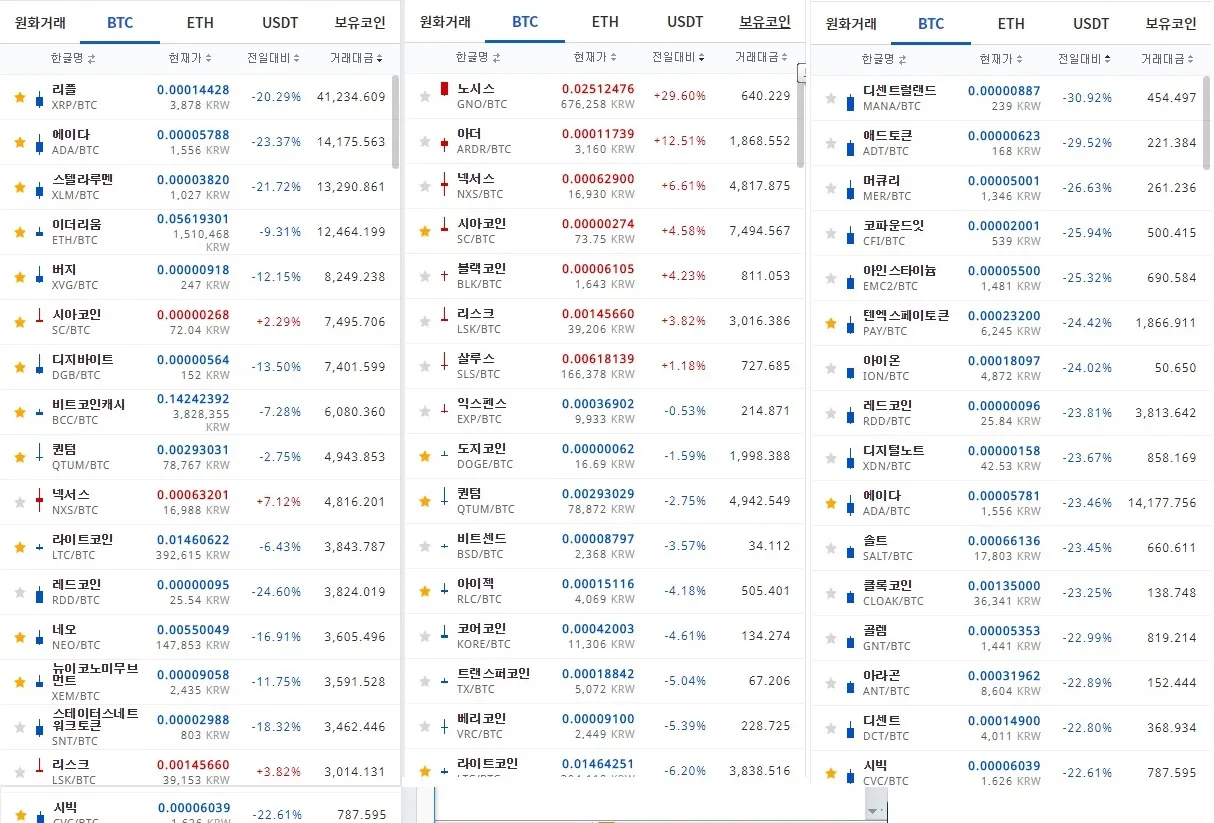This screenshot has height=823, width=1214.
Task: Sort the middle panel by 전일대비
Action: pos(679,58)
